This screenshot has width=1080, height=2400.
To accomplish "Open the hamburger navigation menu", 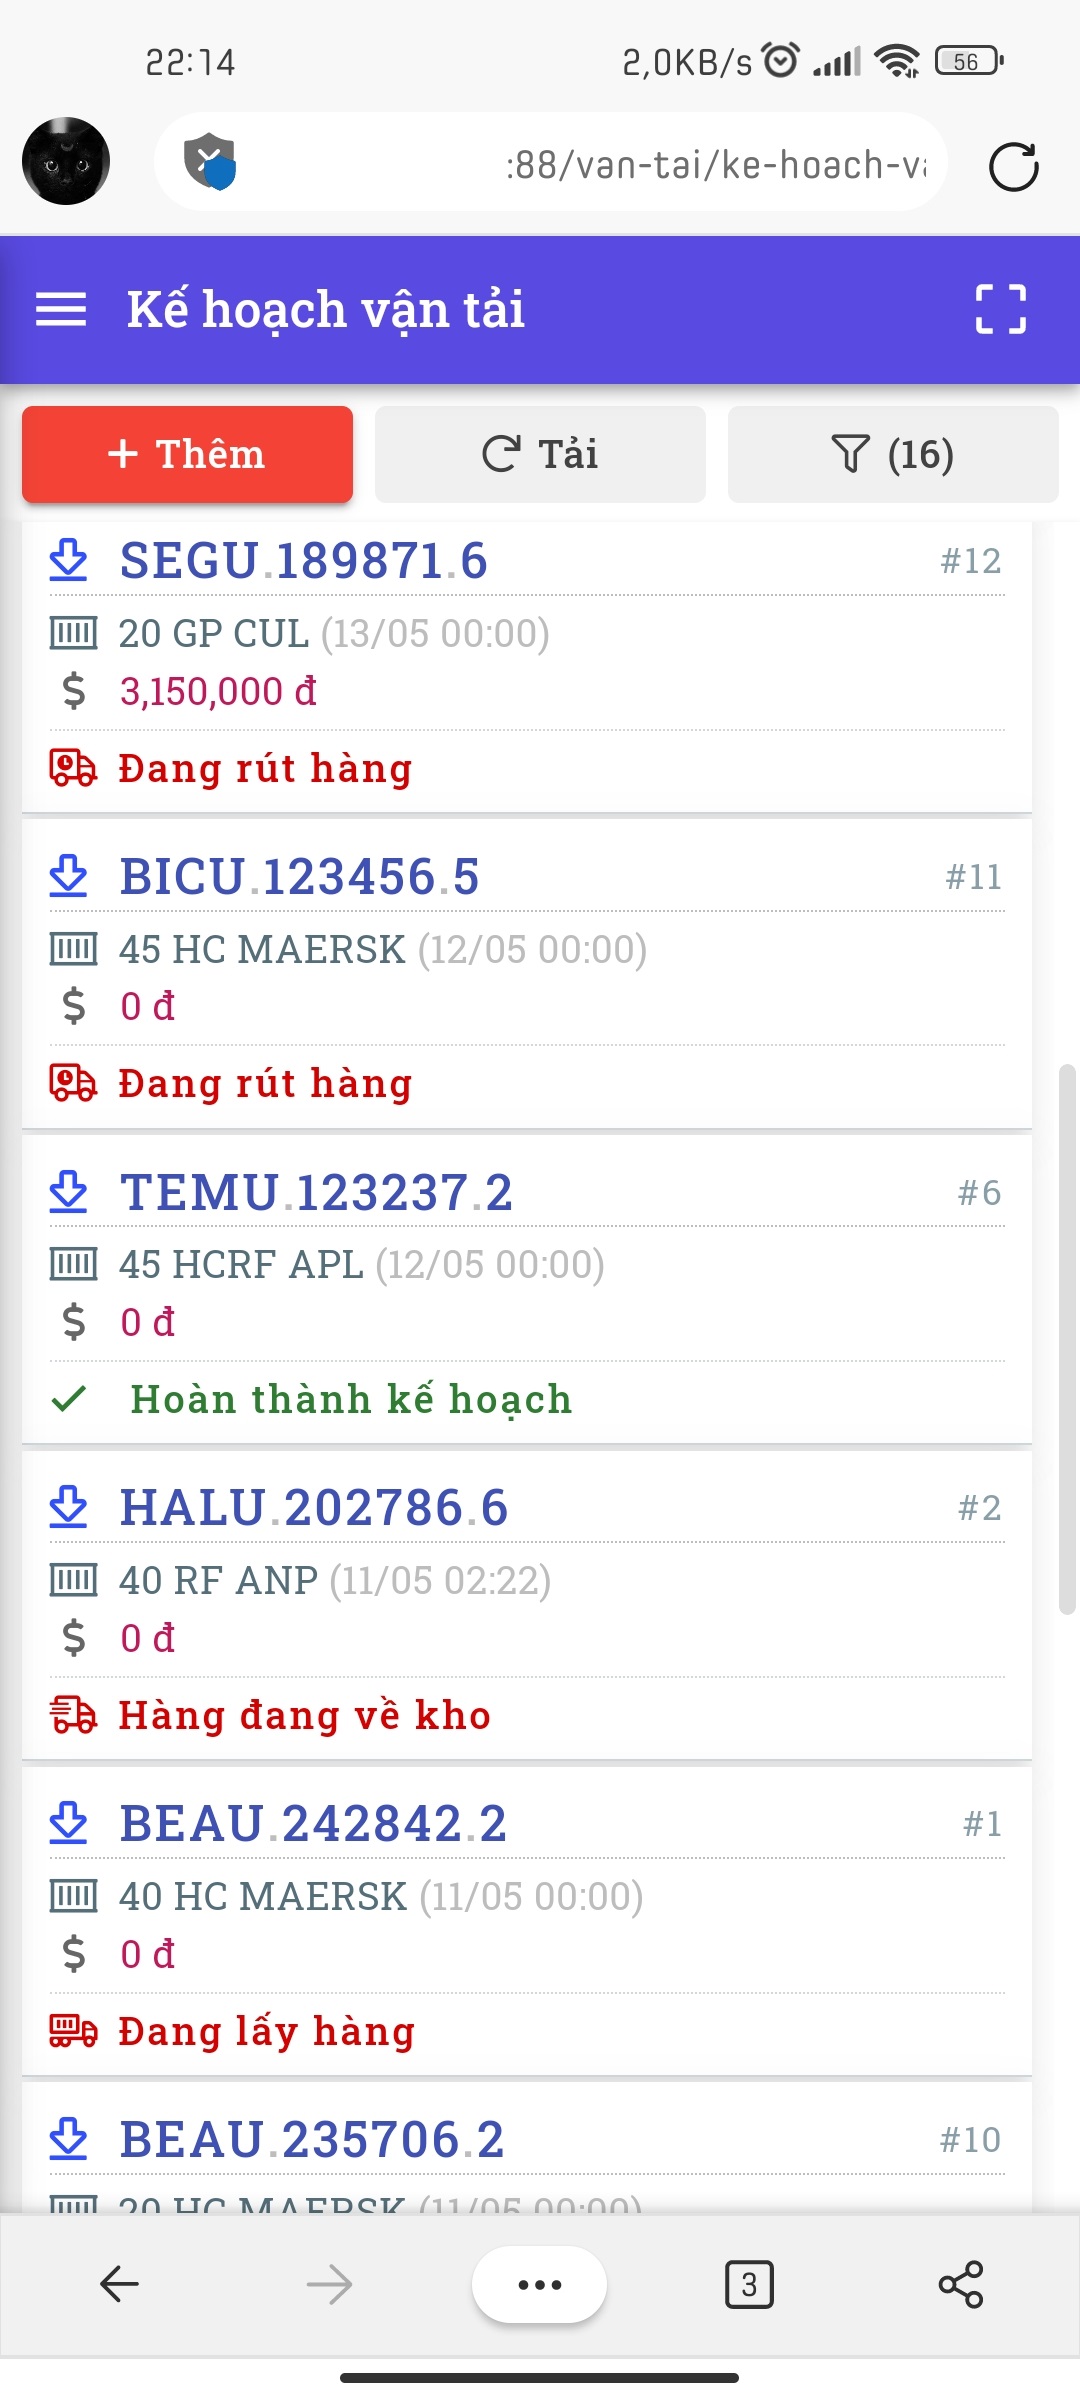I will tap(61, 309).
